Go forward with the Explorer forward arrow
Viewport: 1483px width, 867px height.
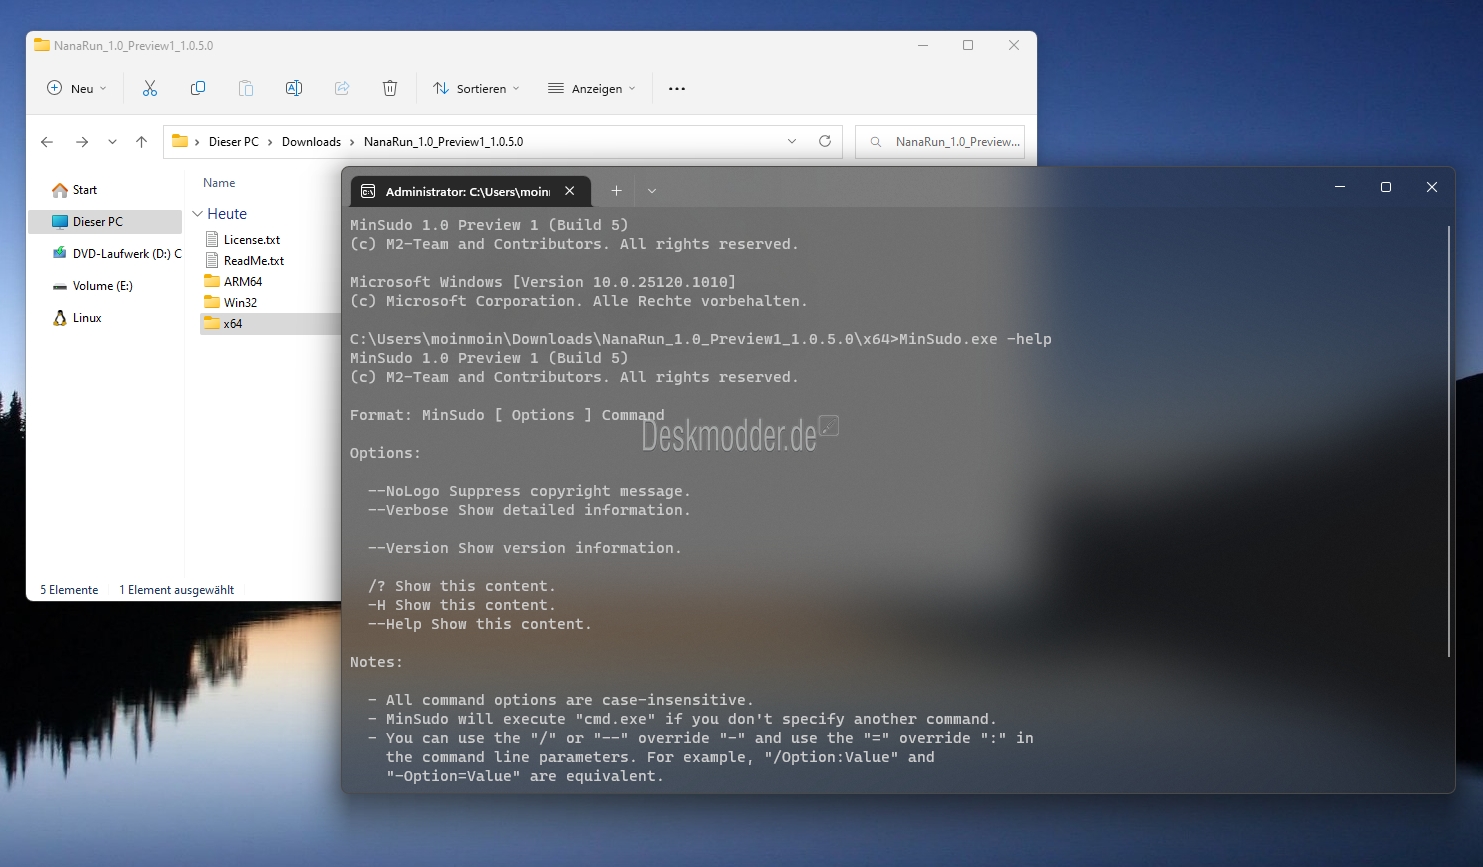coord(82,142)
